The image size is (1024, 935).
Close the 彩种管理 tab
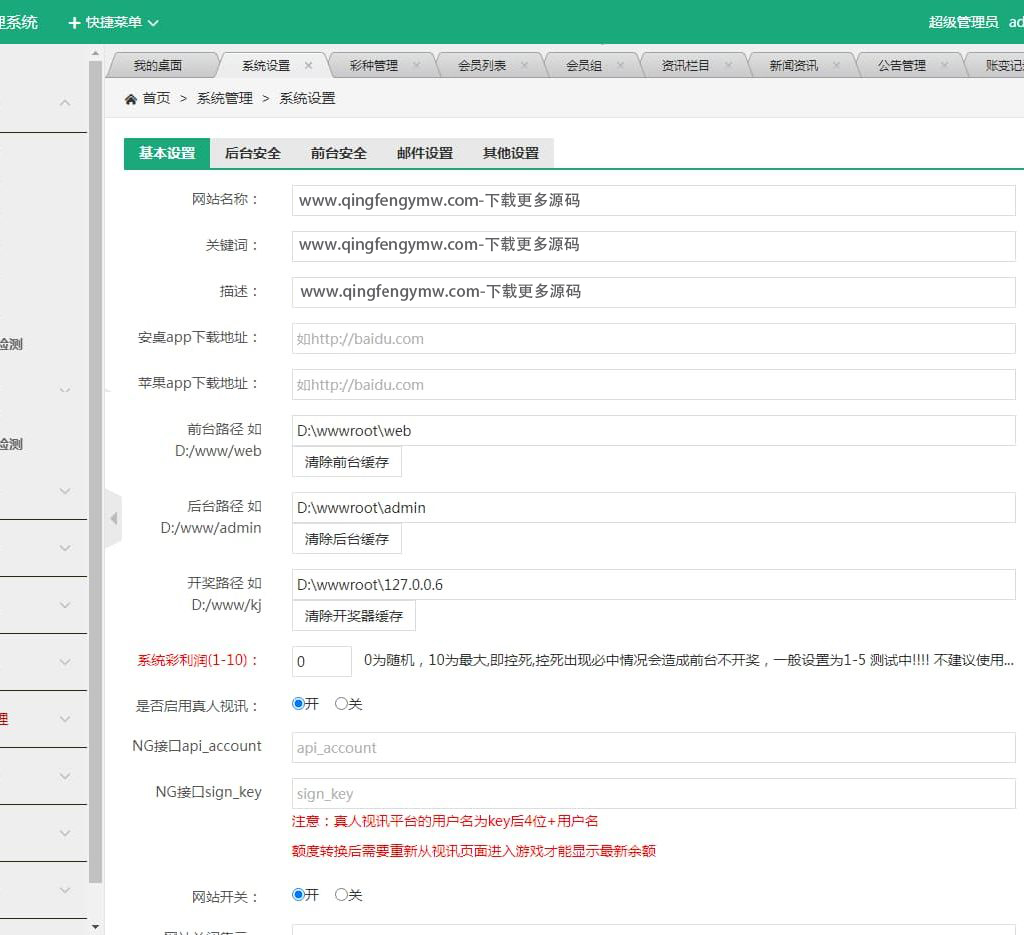point(417,65)
